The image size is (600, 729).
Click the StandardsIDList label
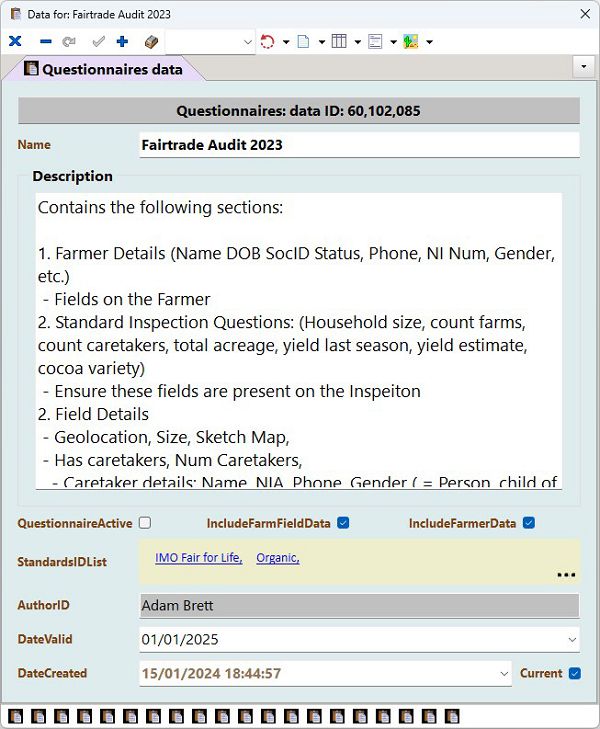(x=62, y=562)
